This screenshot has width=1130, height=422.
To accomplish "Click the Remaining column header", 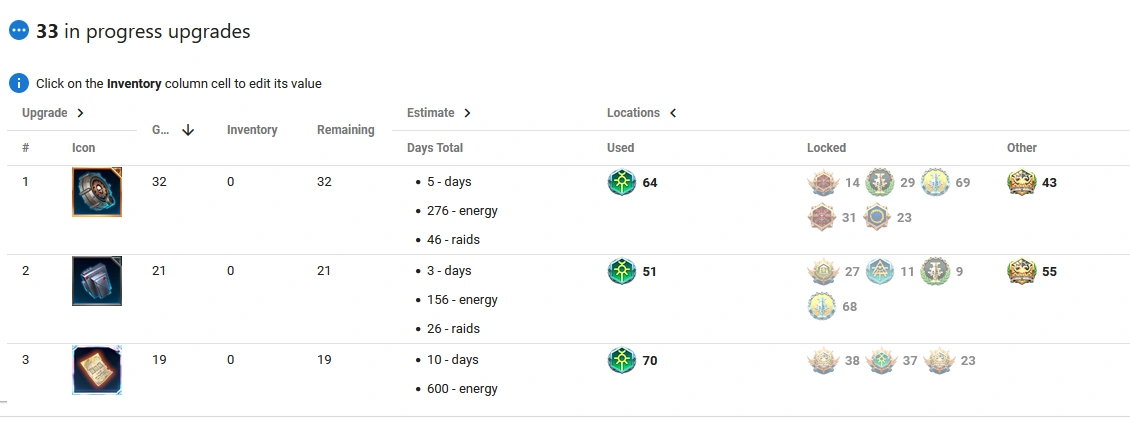I will point(345,130).
